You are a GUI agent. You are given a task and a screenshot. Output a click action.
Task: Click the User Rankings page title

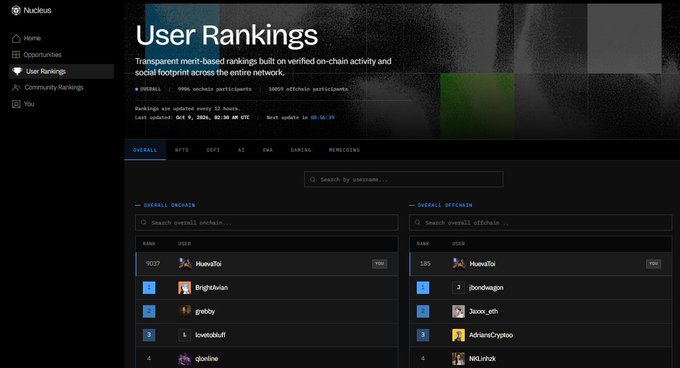pos(227,35)
